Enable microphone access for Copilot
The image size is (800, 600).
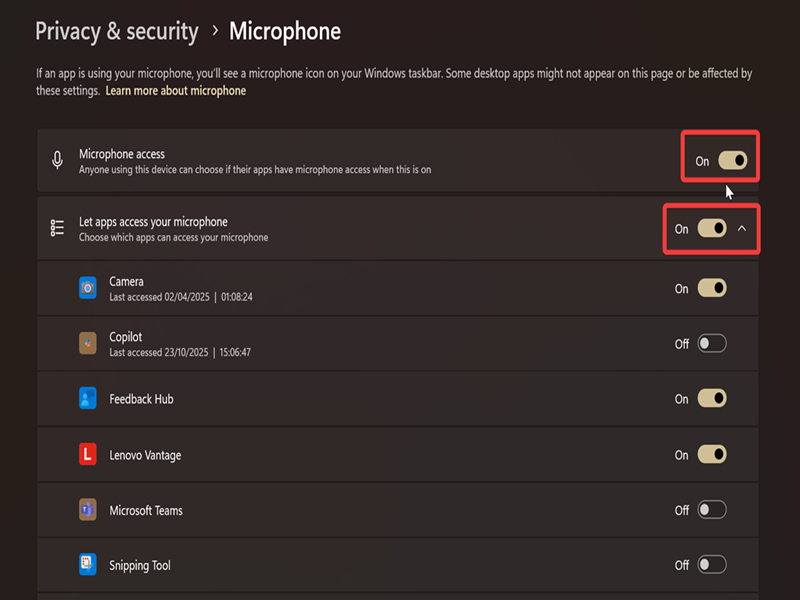(712, 343)
